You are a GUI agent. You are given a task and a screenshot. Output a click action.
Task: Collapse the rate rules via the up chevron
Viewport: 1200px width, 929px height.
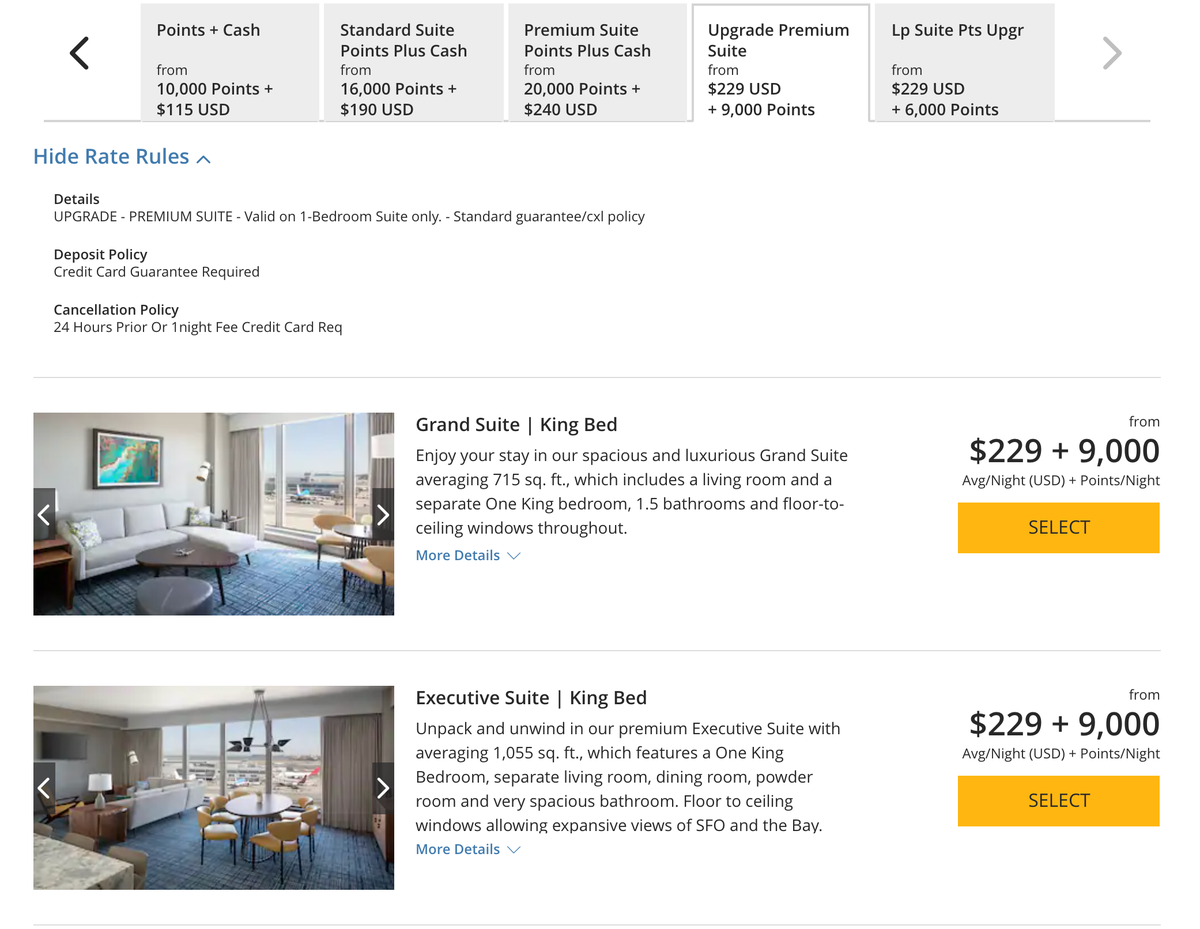[x=203, y=157]
